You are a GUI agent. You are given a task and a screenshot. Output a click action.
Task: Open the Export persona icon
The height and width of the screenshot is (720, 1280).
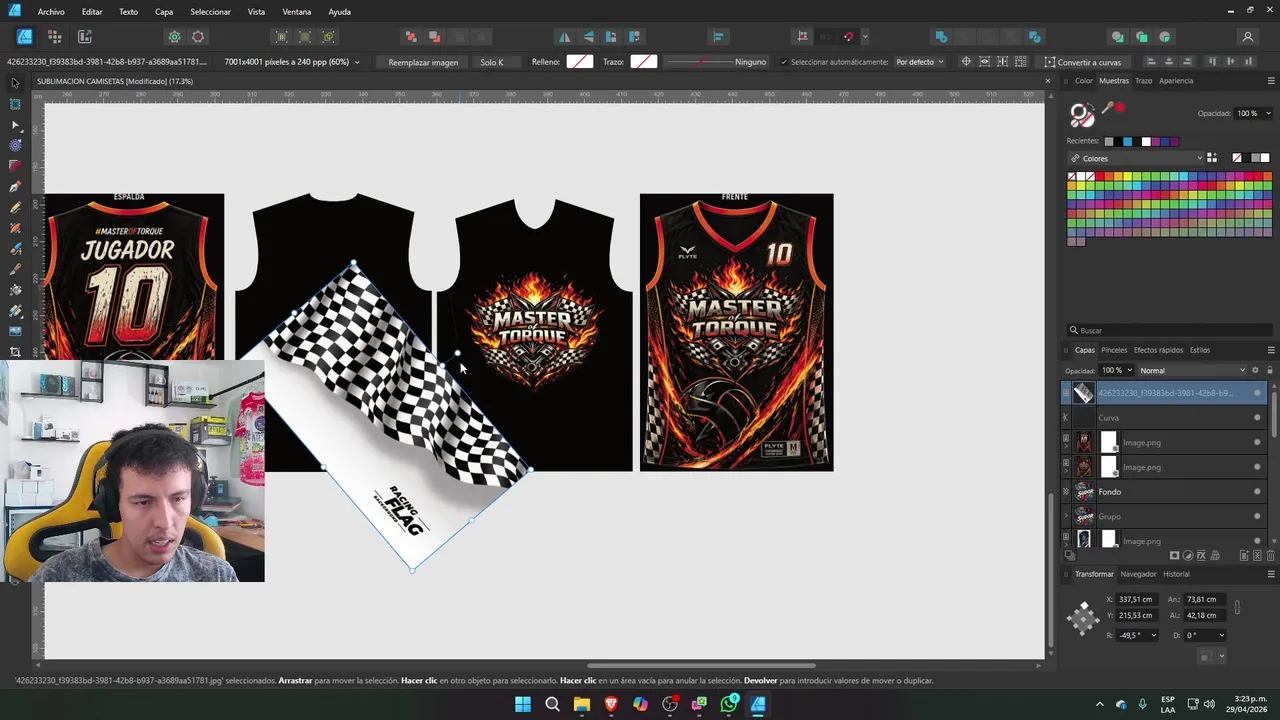pyautogui.click(x=85, y=37)
